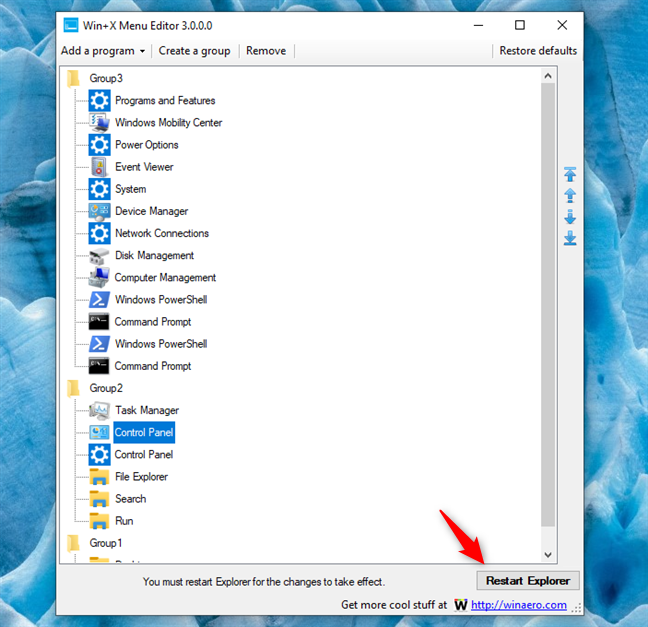Image resolution: width=648 pixels, height=627 pixels.
Task: Maximize the Win+X Menu Editor window
Action: point(520,25)
